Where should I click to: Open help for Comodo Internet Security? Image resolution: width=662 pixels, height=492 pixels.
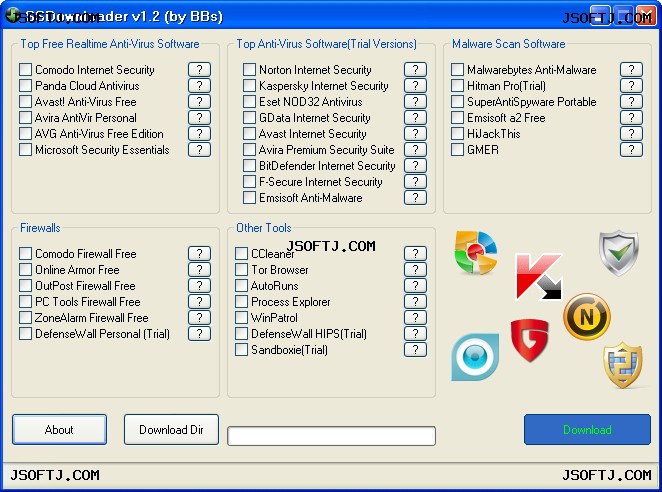[x=199, y=69]
